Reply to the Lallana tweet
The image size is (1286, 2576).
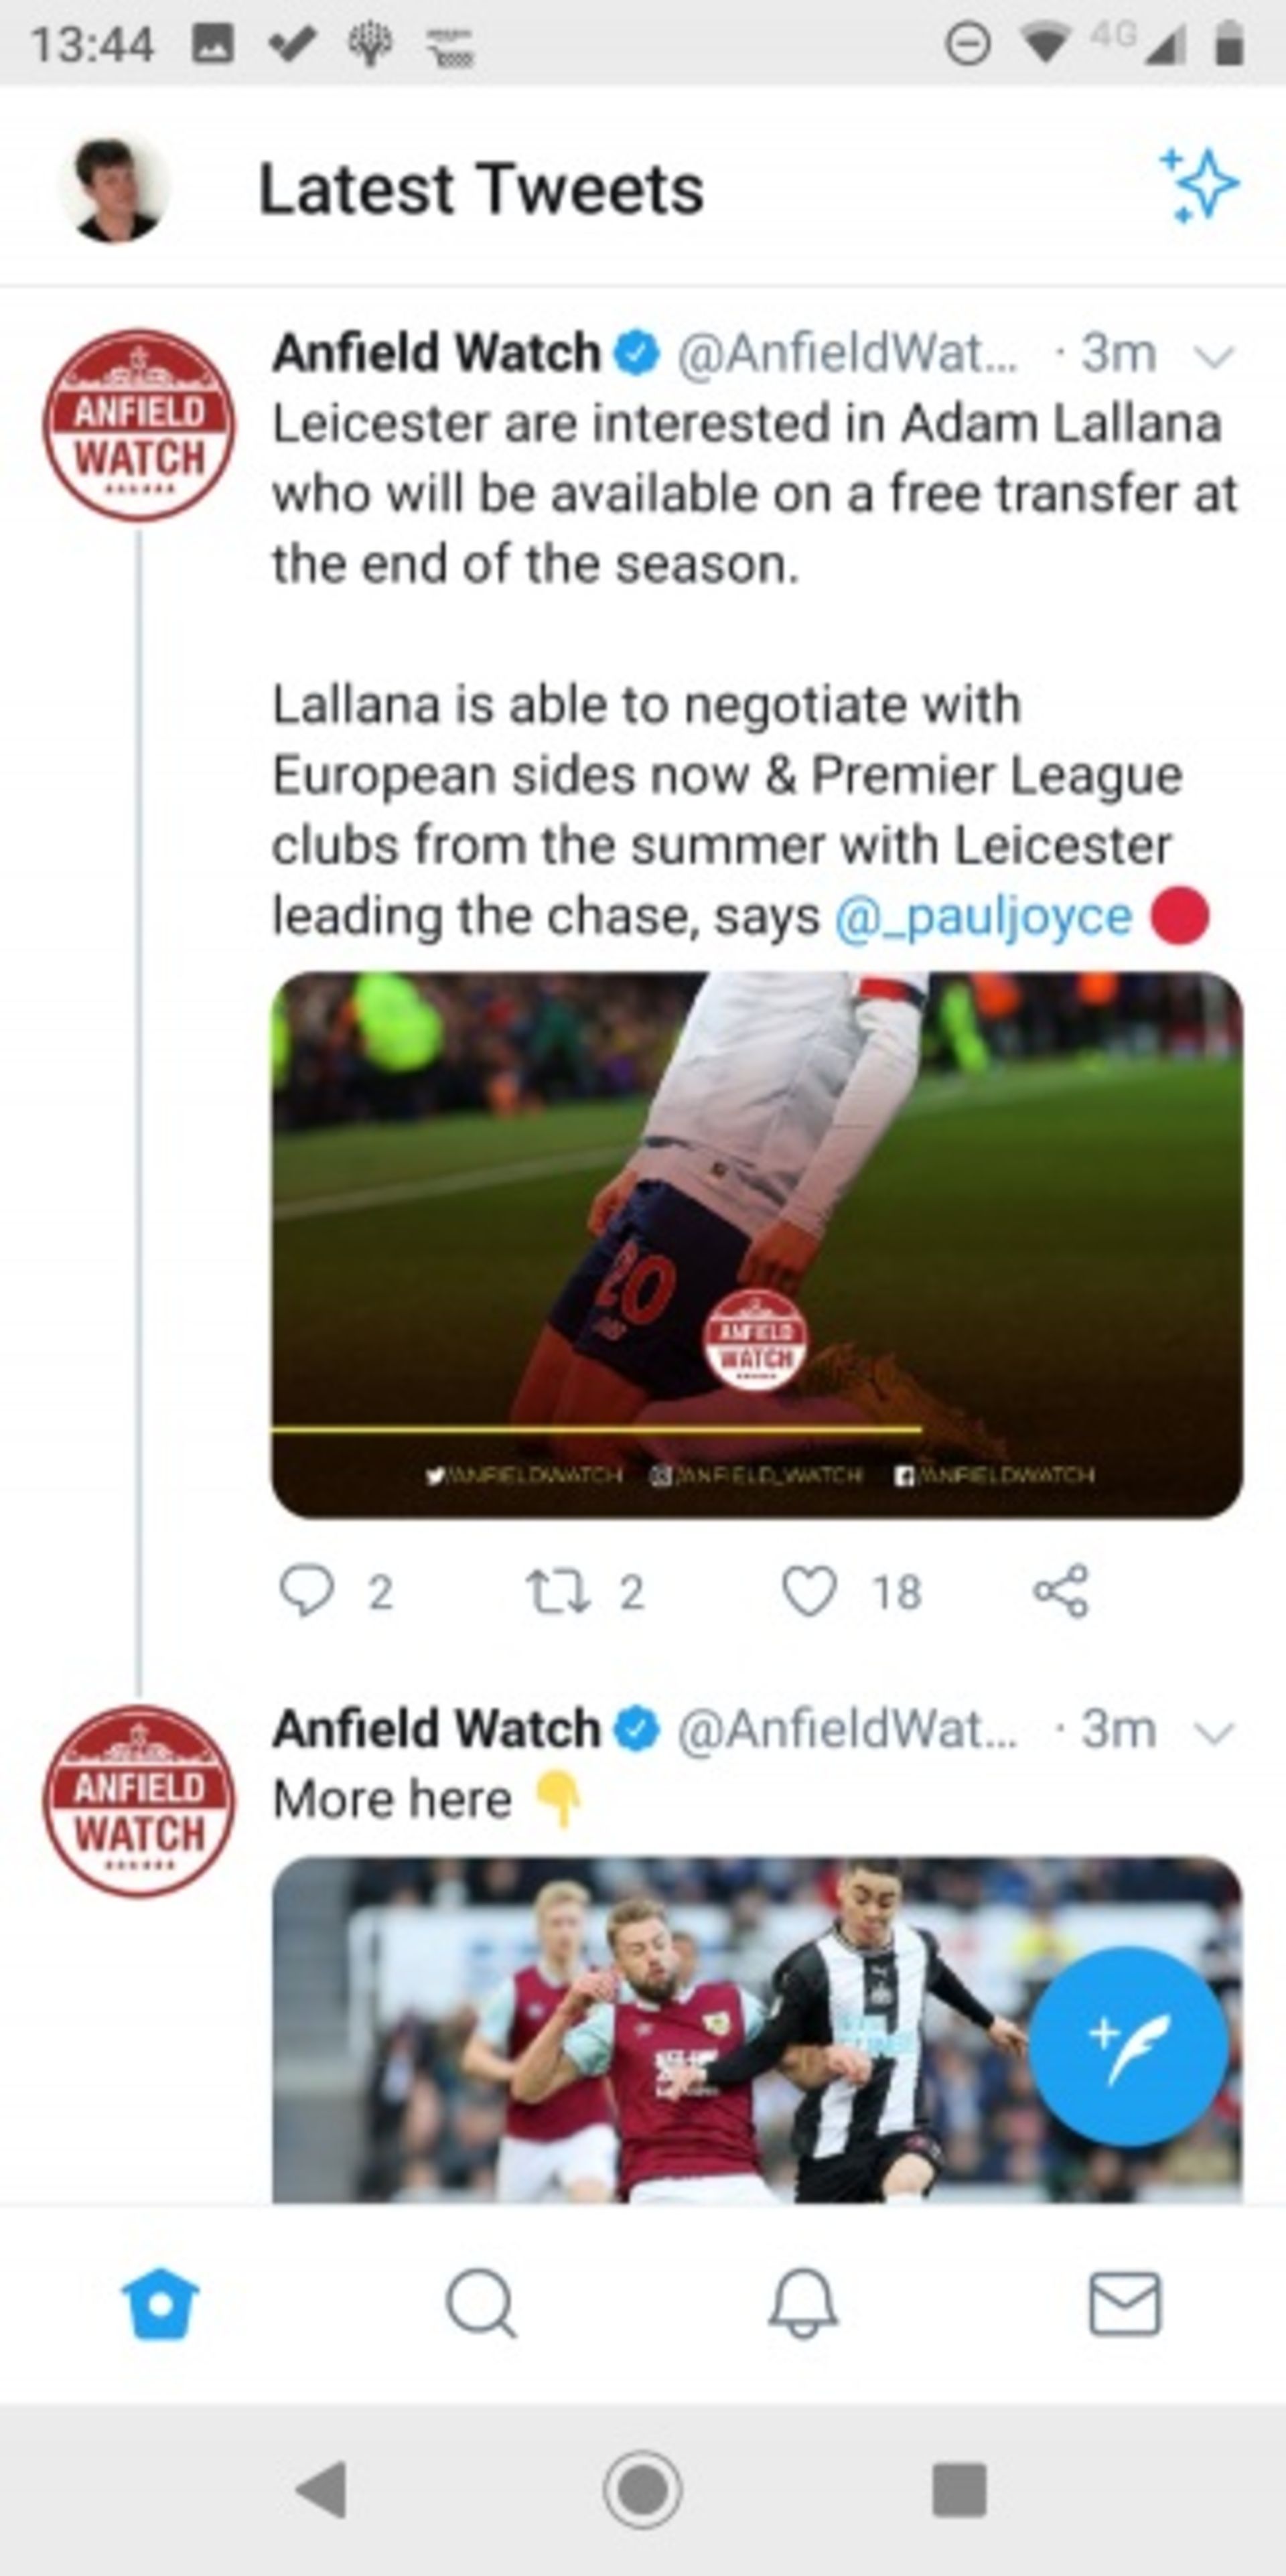click(307, 1591)
